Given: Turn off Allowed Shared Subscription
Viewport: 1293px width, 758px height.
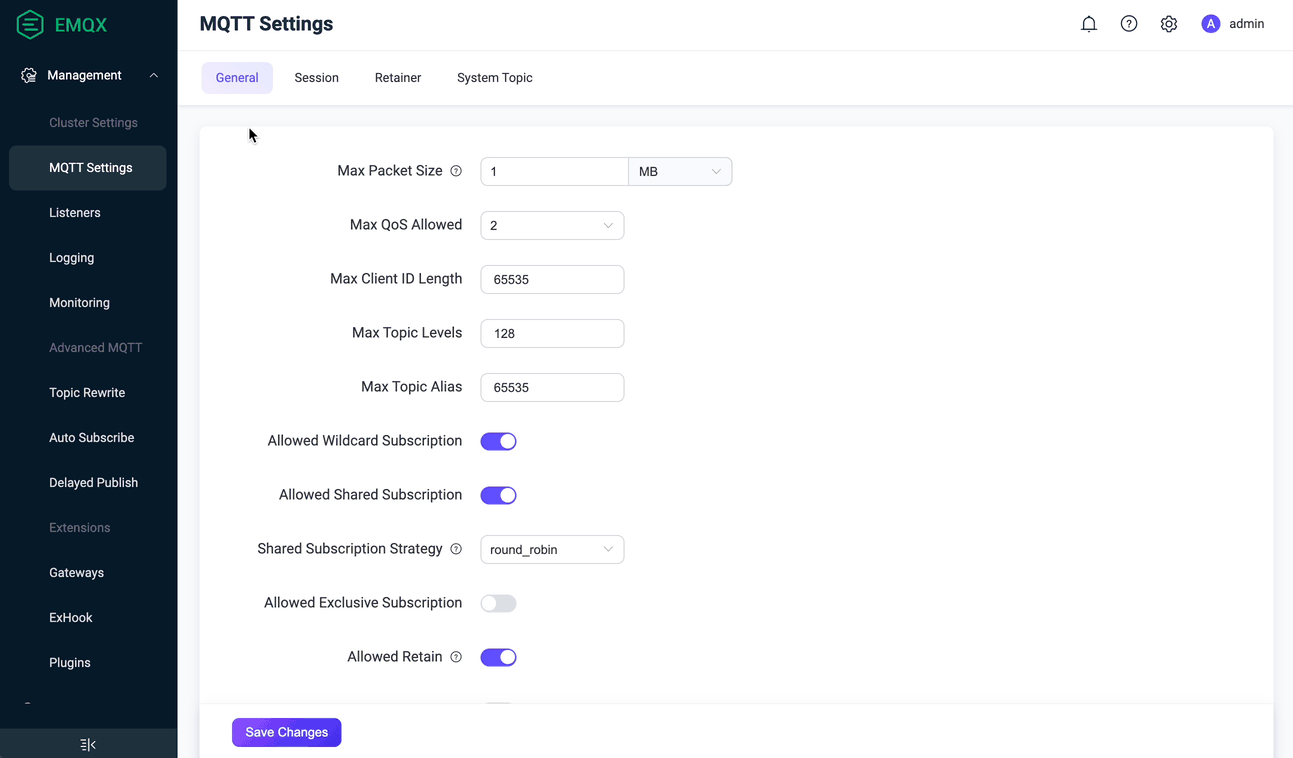Looking at the screenshot, I should pyautogui.click(x=498, y=495).
